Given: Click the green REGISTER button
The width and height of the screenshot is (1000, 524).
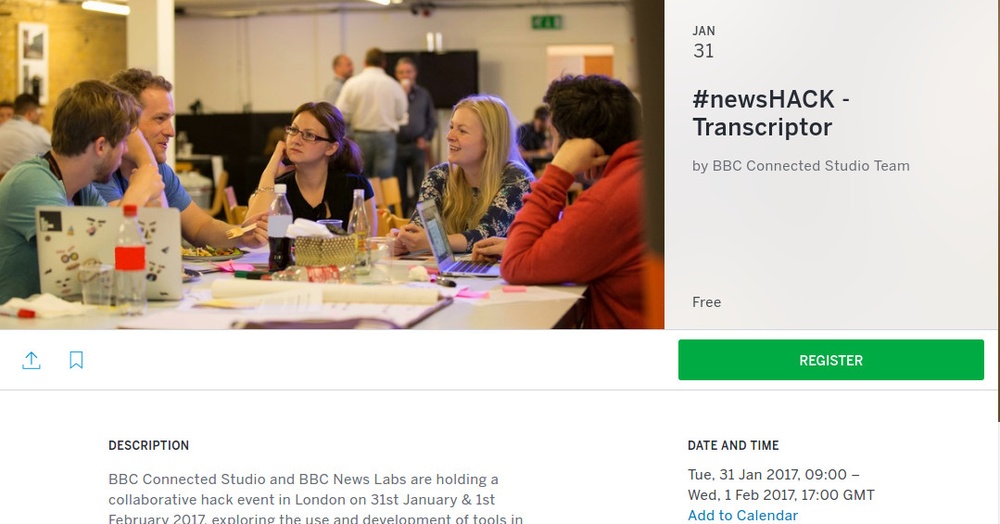Looking at the screenshot, I should [x=831, y=360].
